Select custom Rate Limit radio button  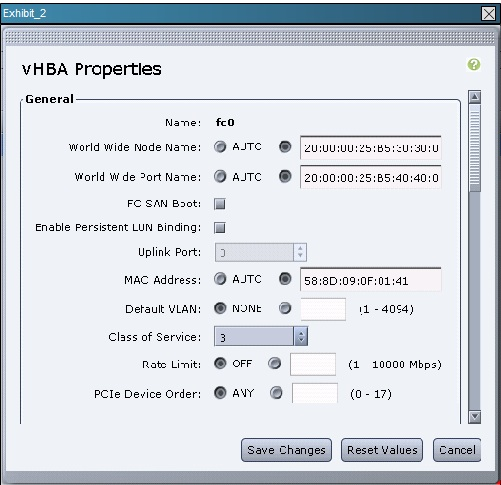point(275,363)
